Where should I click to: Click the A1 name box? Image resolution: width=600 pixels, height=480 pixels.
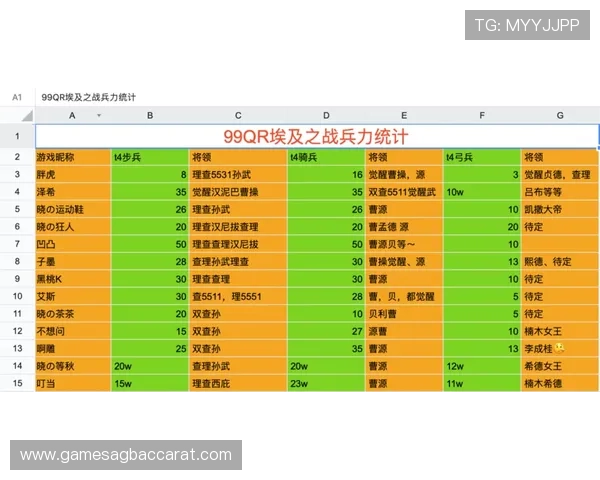click(17, 97)
